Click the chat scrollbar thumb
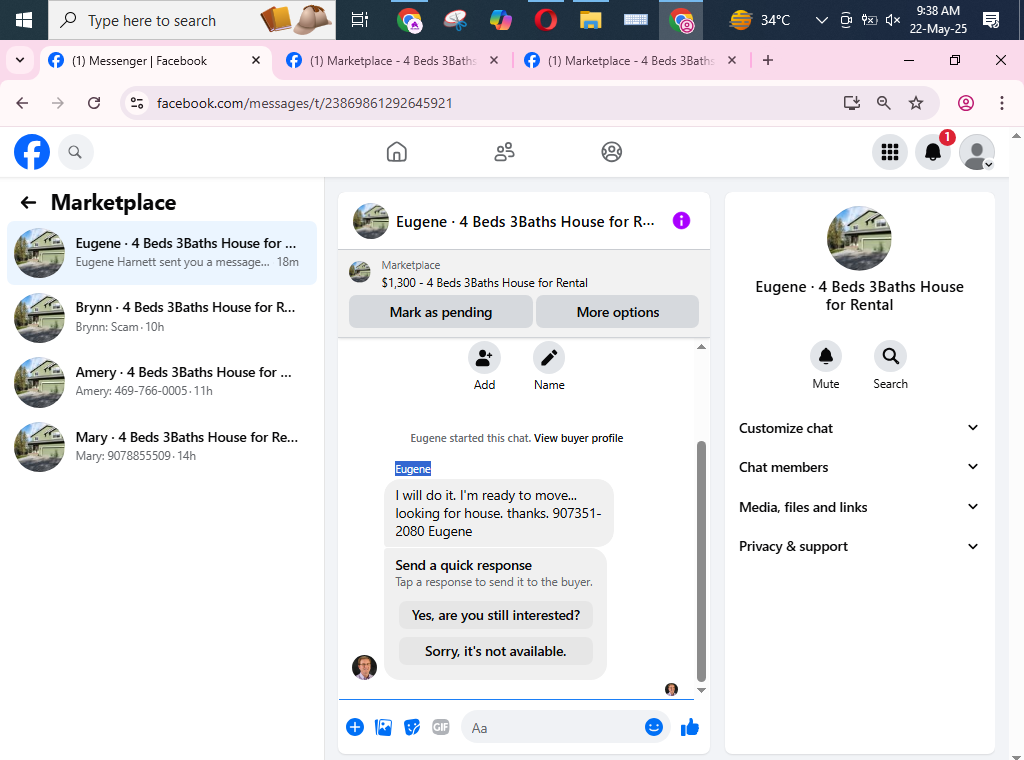Screen dimensions: 1024x760 point(701,562)
